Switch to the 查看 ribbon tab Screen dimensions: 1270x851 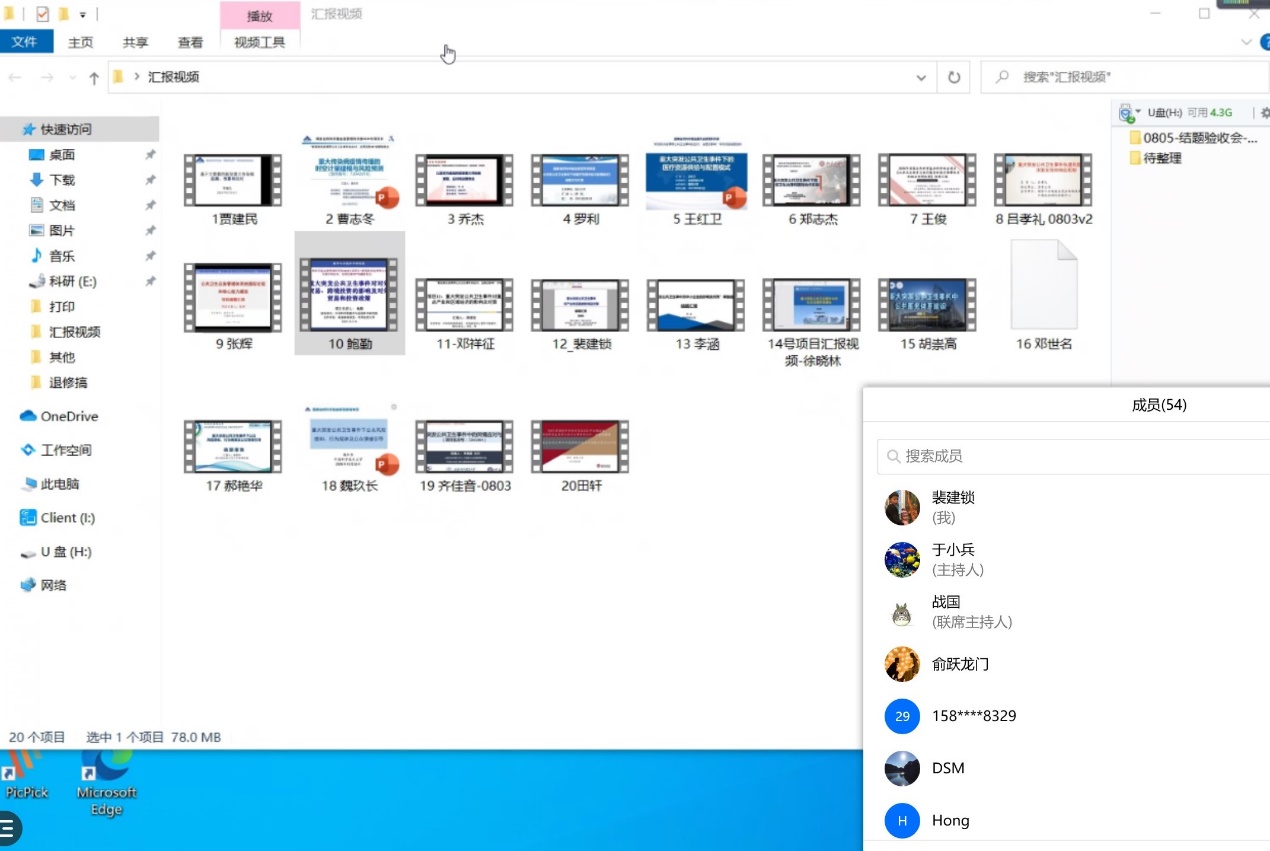(190, 42)
